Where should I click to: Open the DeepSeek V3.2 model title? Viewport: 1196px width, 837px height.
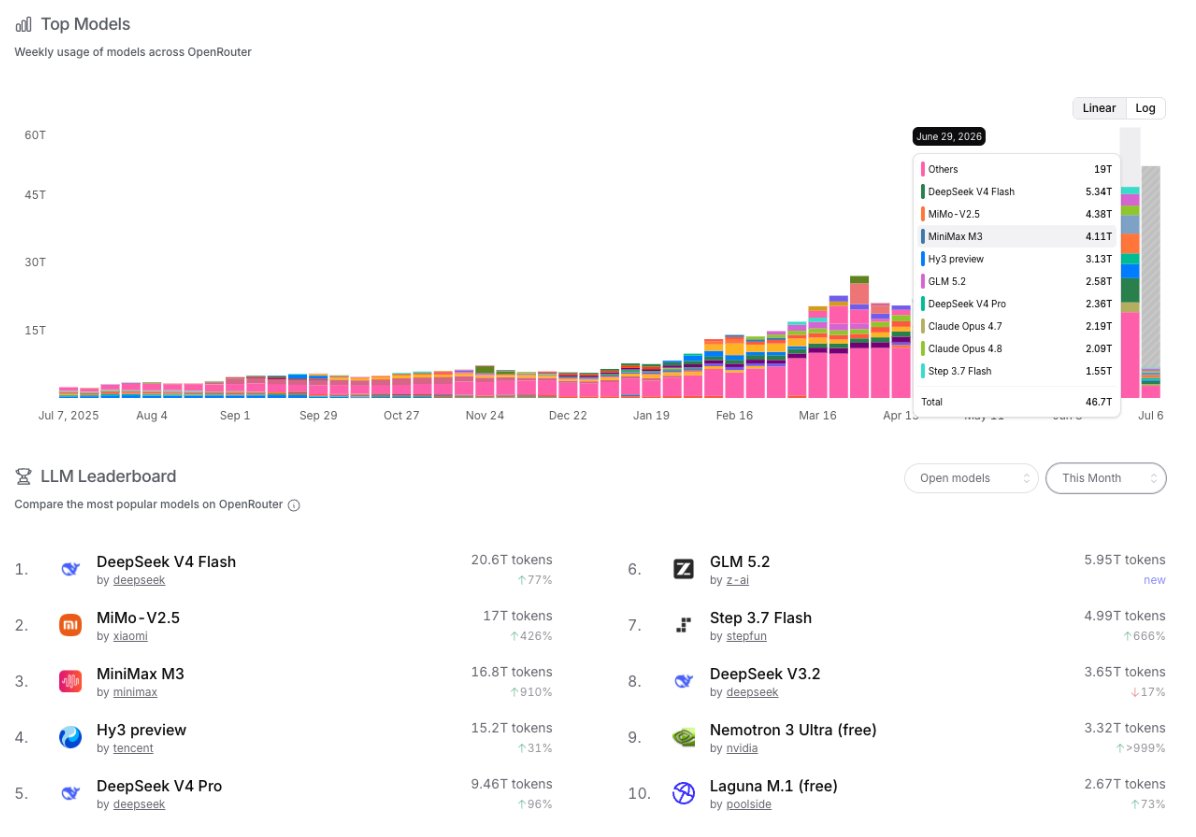click(x=765, y=674)
